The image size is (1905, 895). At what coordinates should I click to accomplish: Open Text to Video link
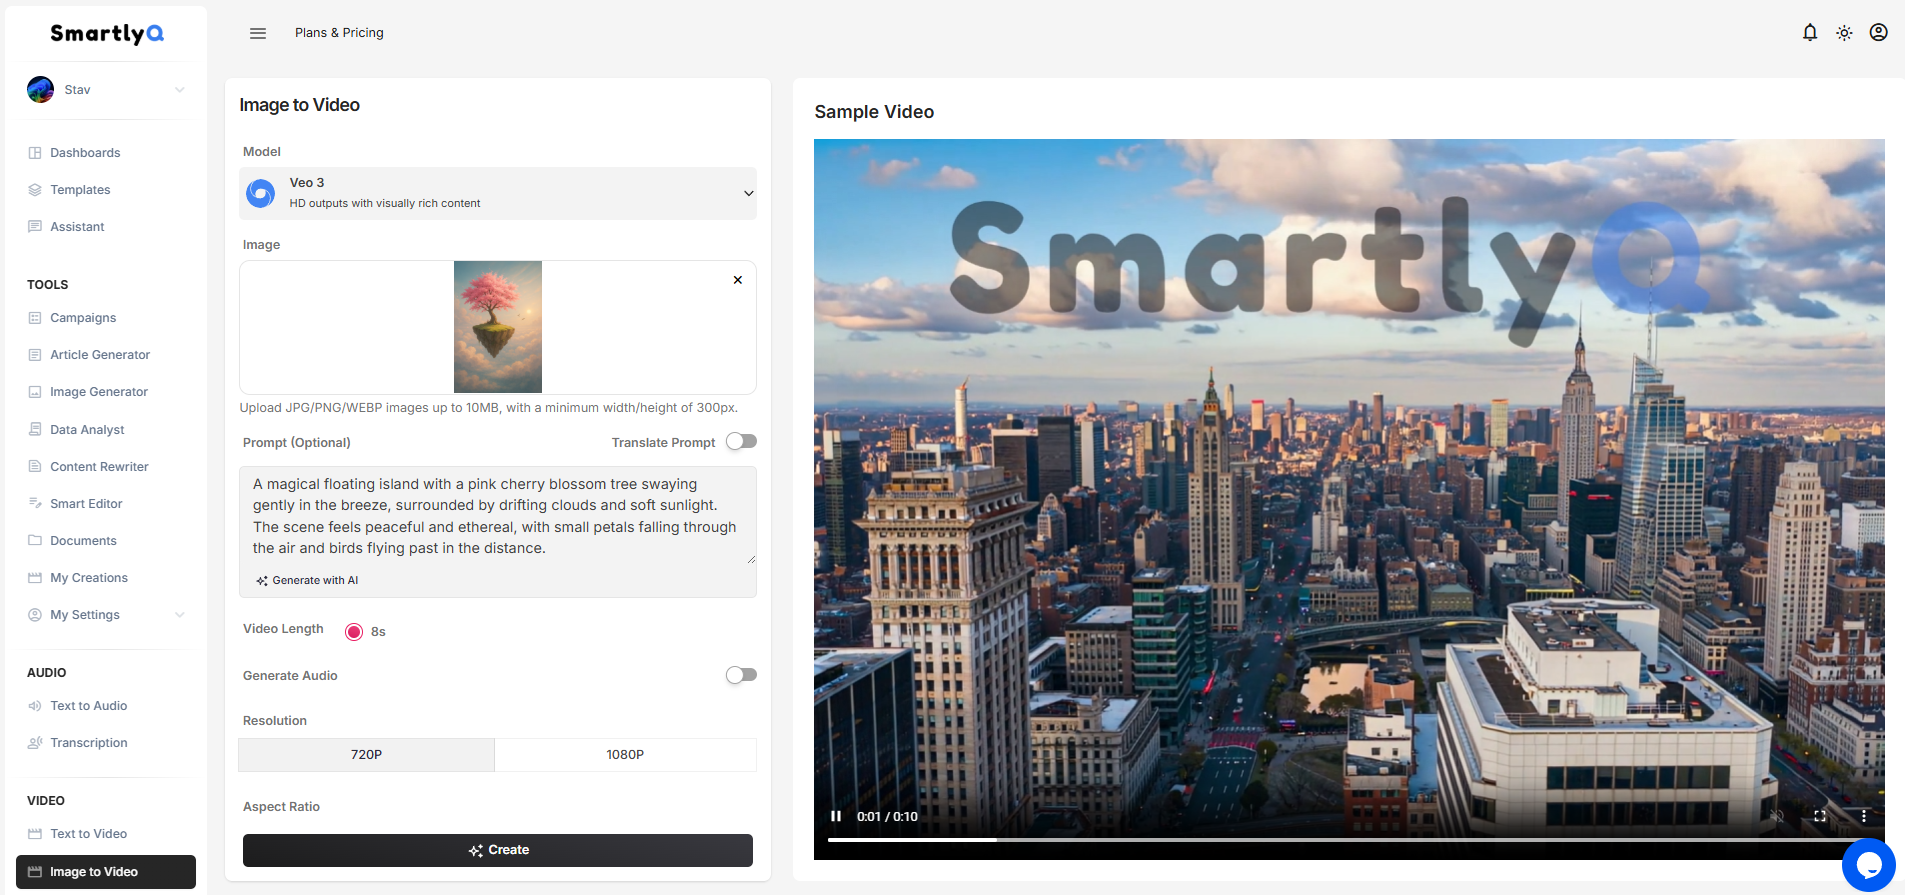(89, 834)
